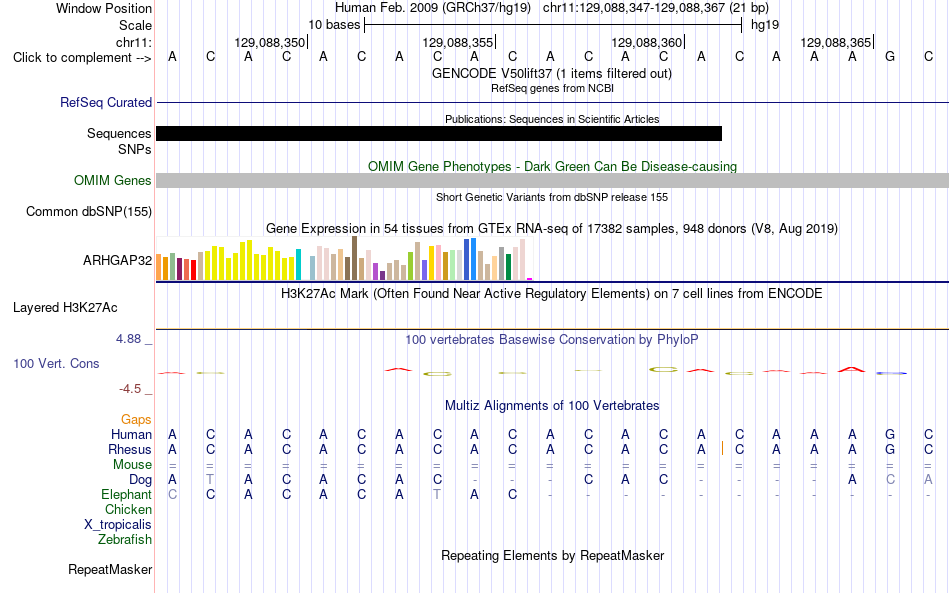Click the OMIM Gene Phenotypes track title

click(x=552, y=167)
